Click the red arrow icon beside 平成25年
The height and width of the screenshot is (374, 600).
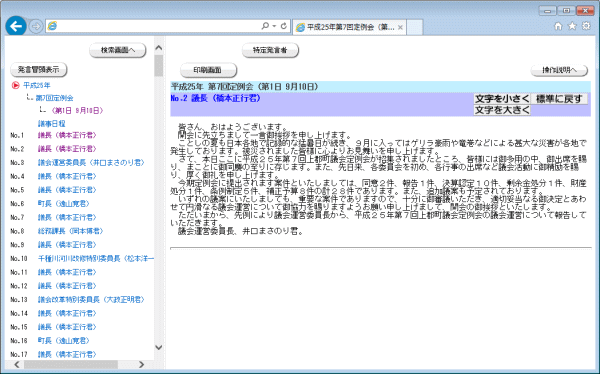pyautogui.click(x=15, y=85)
